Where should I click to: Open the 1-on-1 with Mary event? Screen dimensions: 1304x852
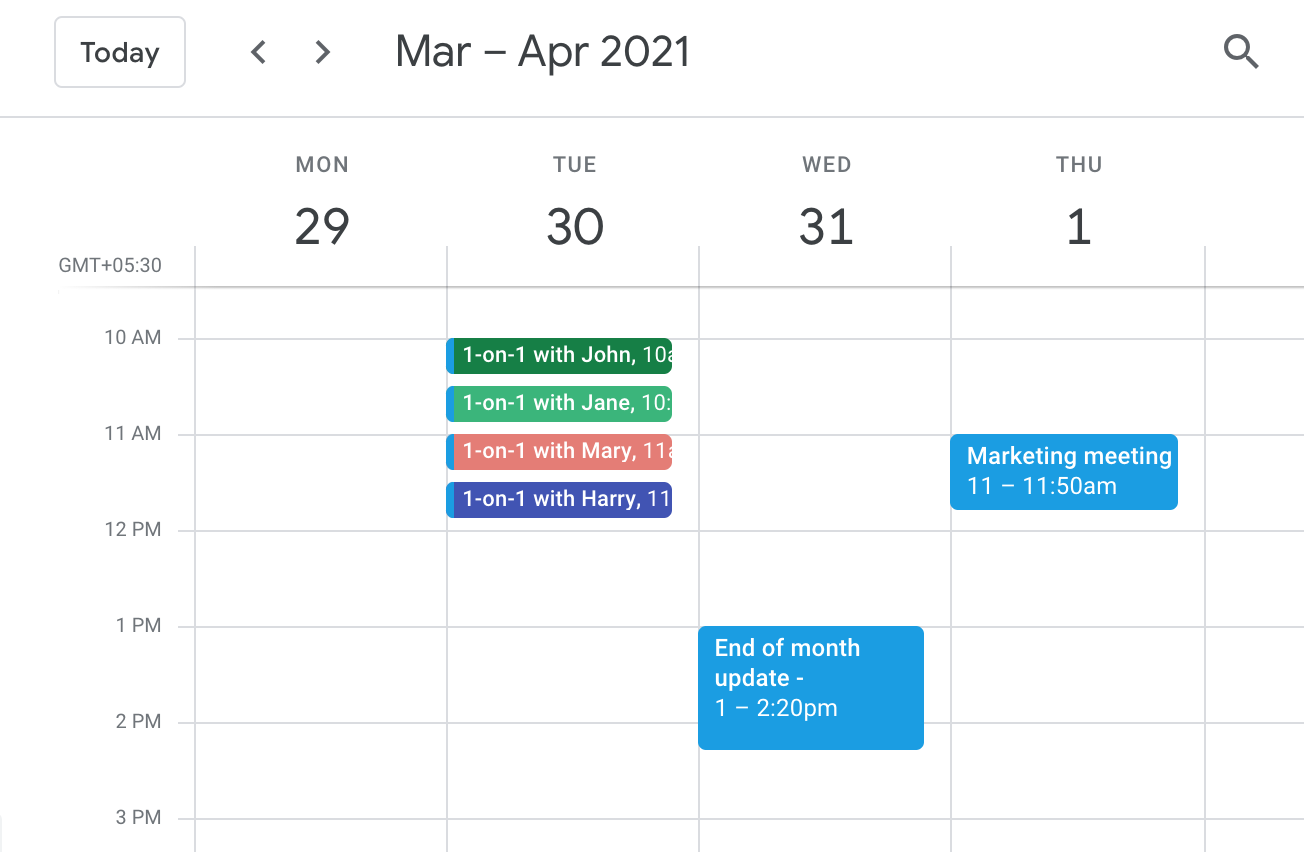click(562, 451)
